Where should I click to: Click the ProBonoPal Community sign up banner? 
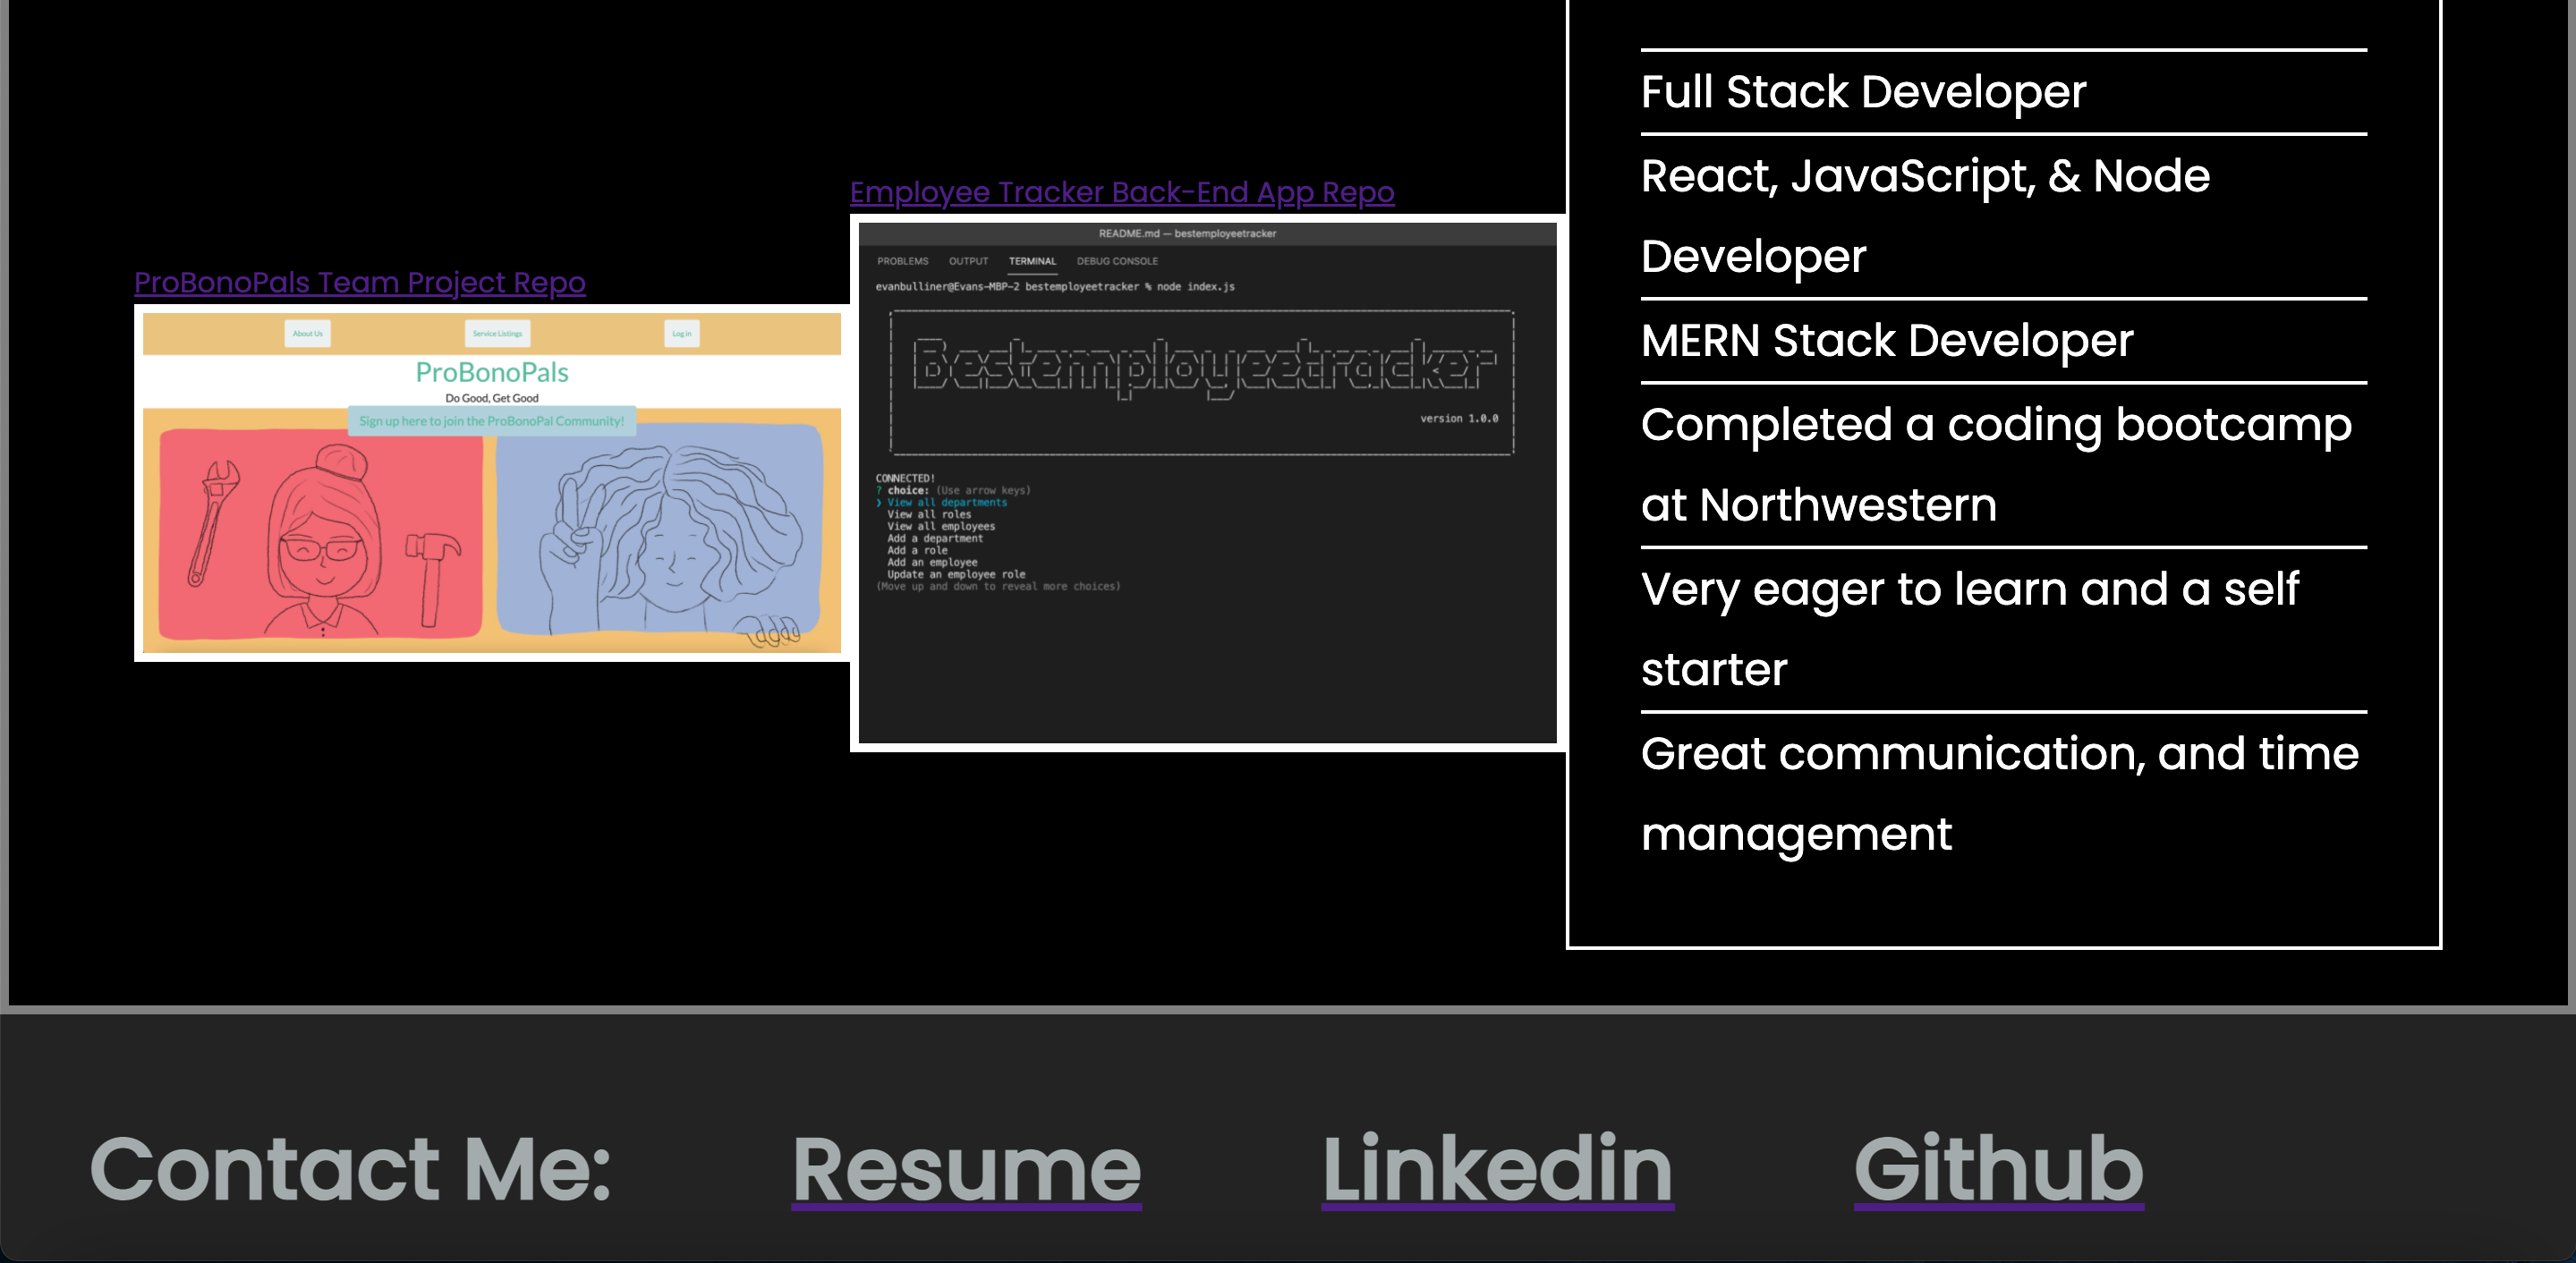[491, 421]
